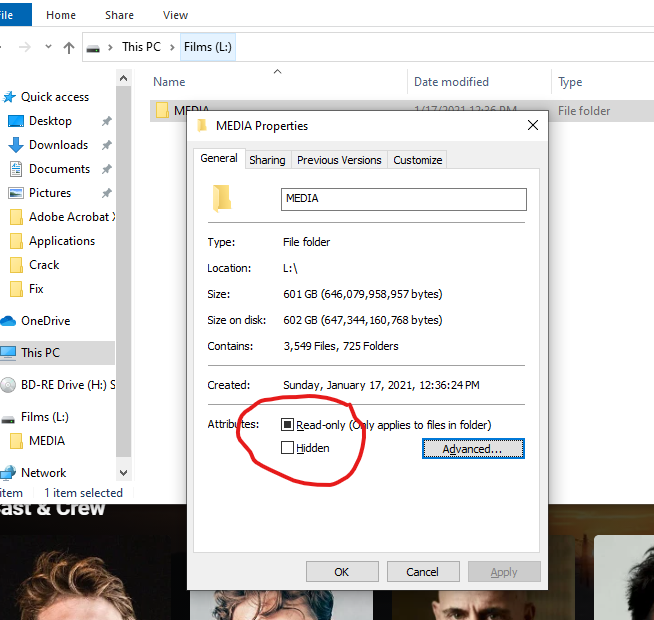Click the forward navigation arrow
The image size is (654, 620).
(25, 47)
